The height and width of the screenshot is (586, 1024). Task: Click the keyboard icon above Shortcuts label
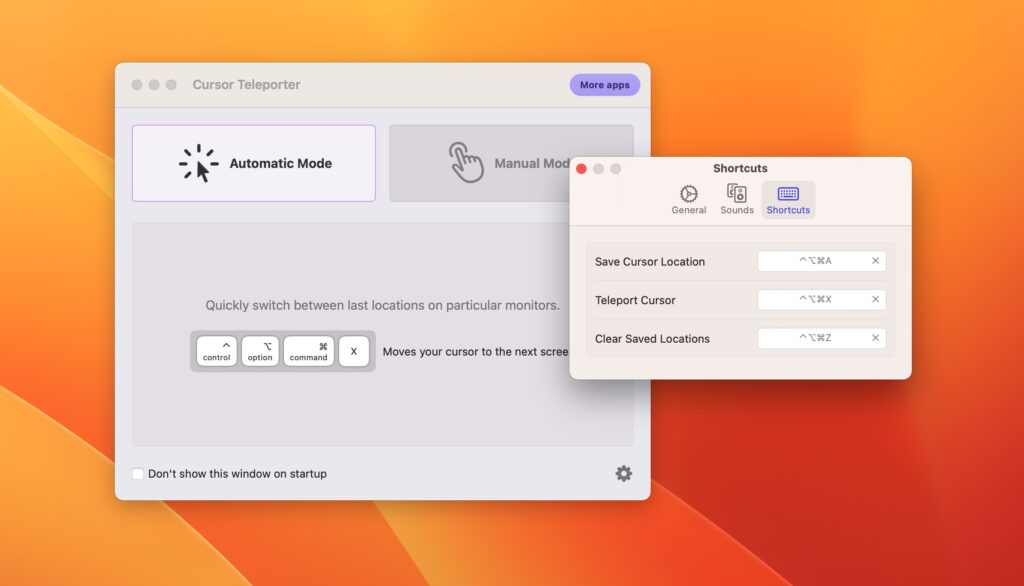pos(788,194)
